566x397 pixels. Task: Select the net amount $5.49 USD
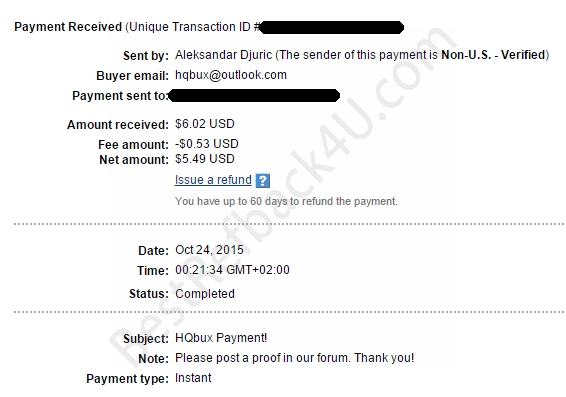(x=205, y=159)
